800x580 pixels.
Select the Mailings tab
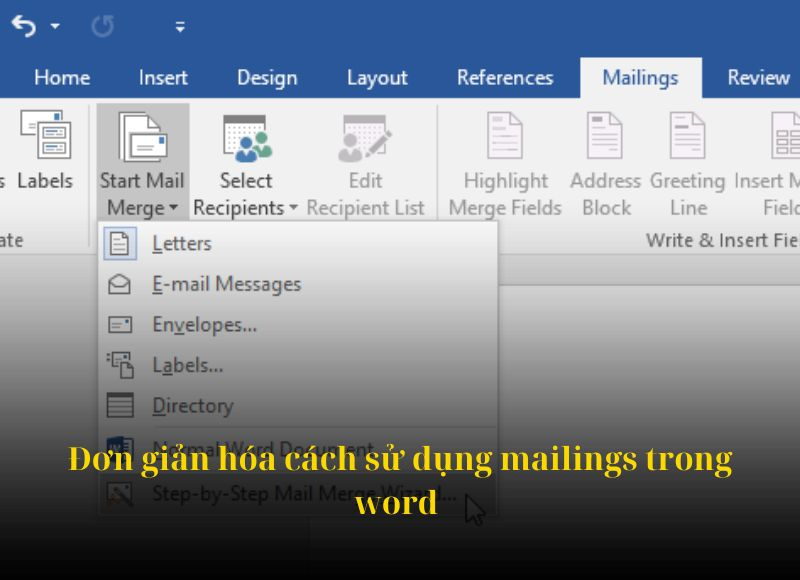pyautogui.click(x=640, y=78)
